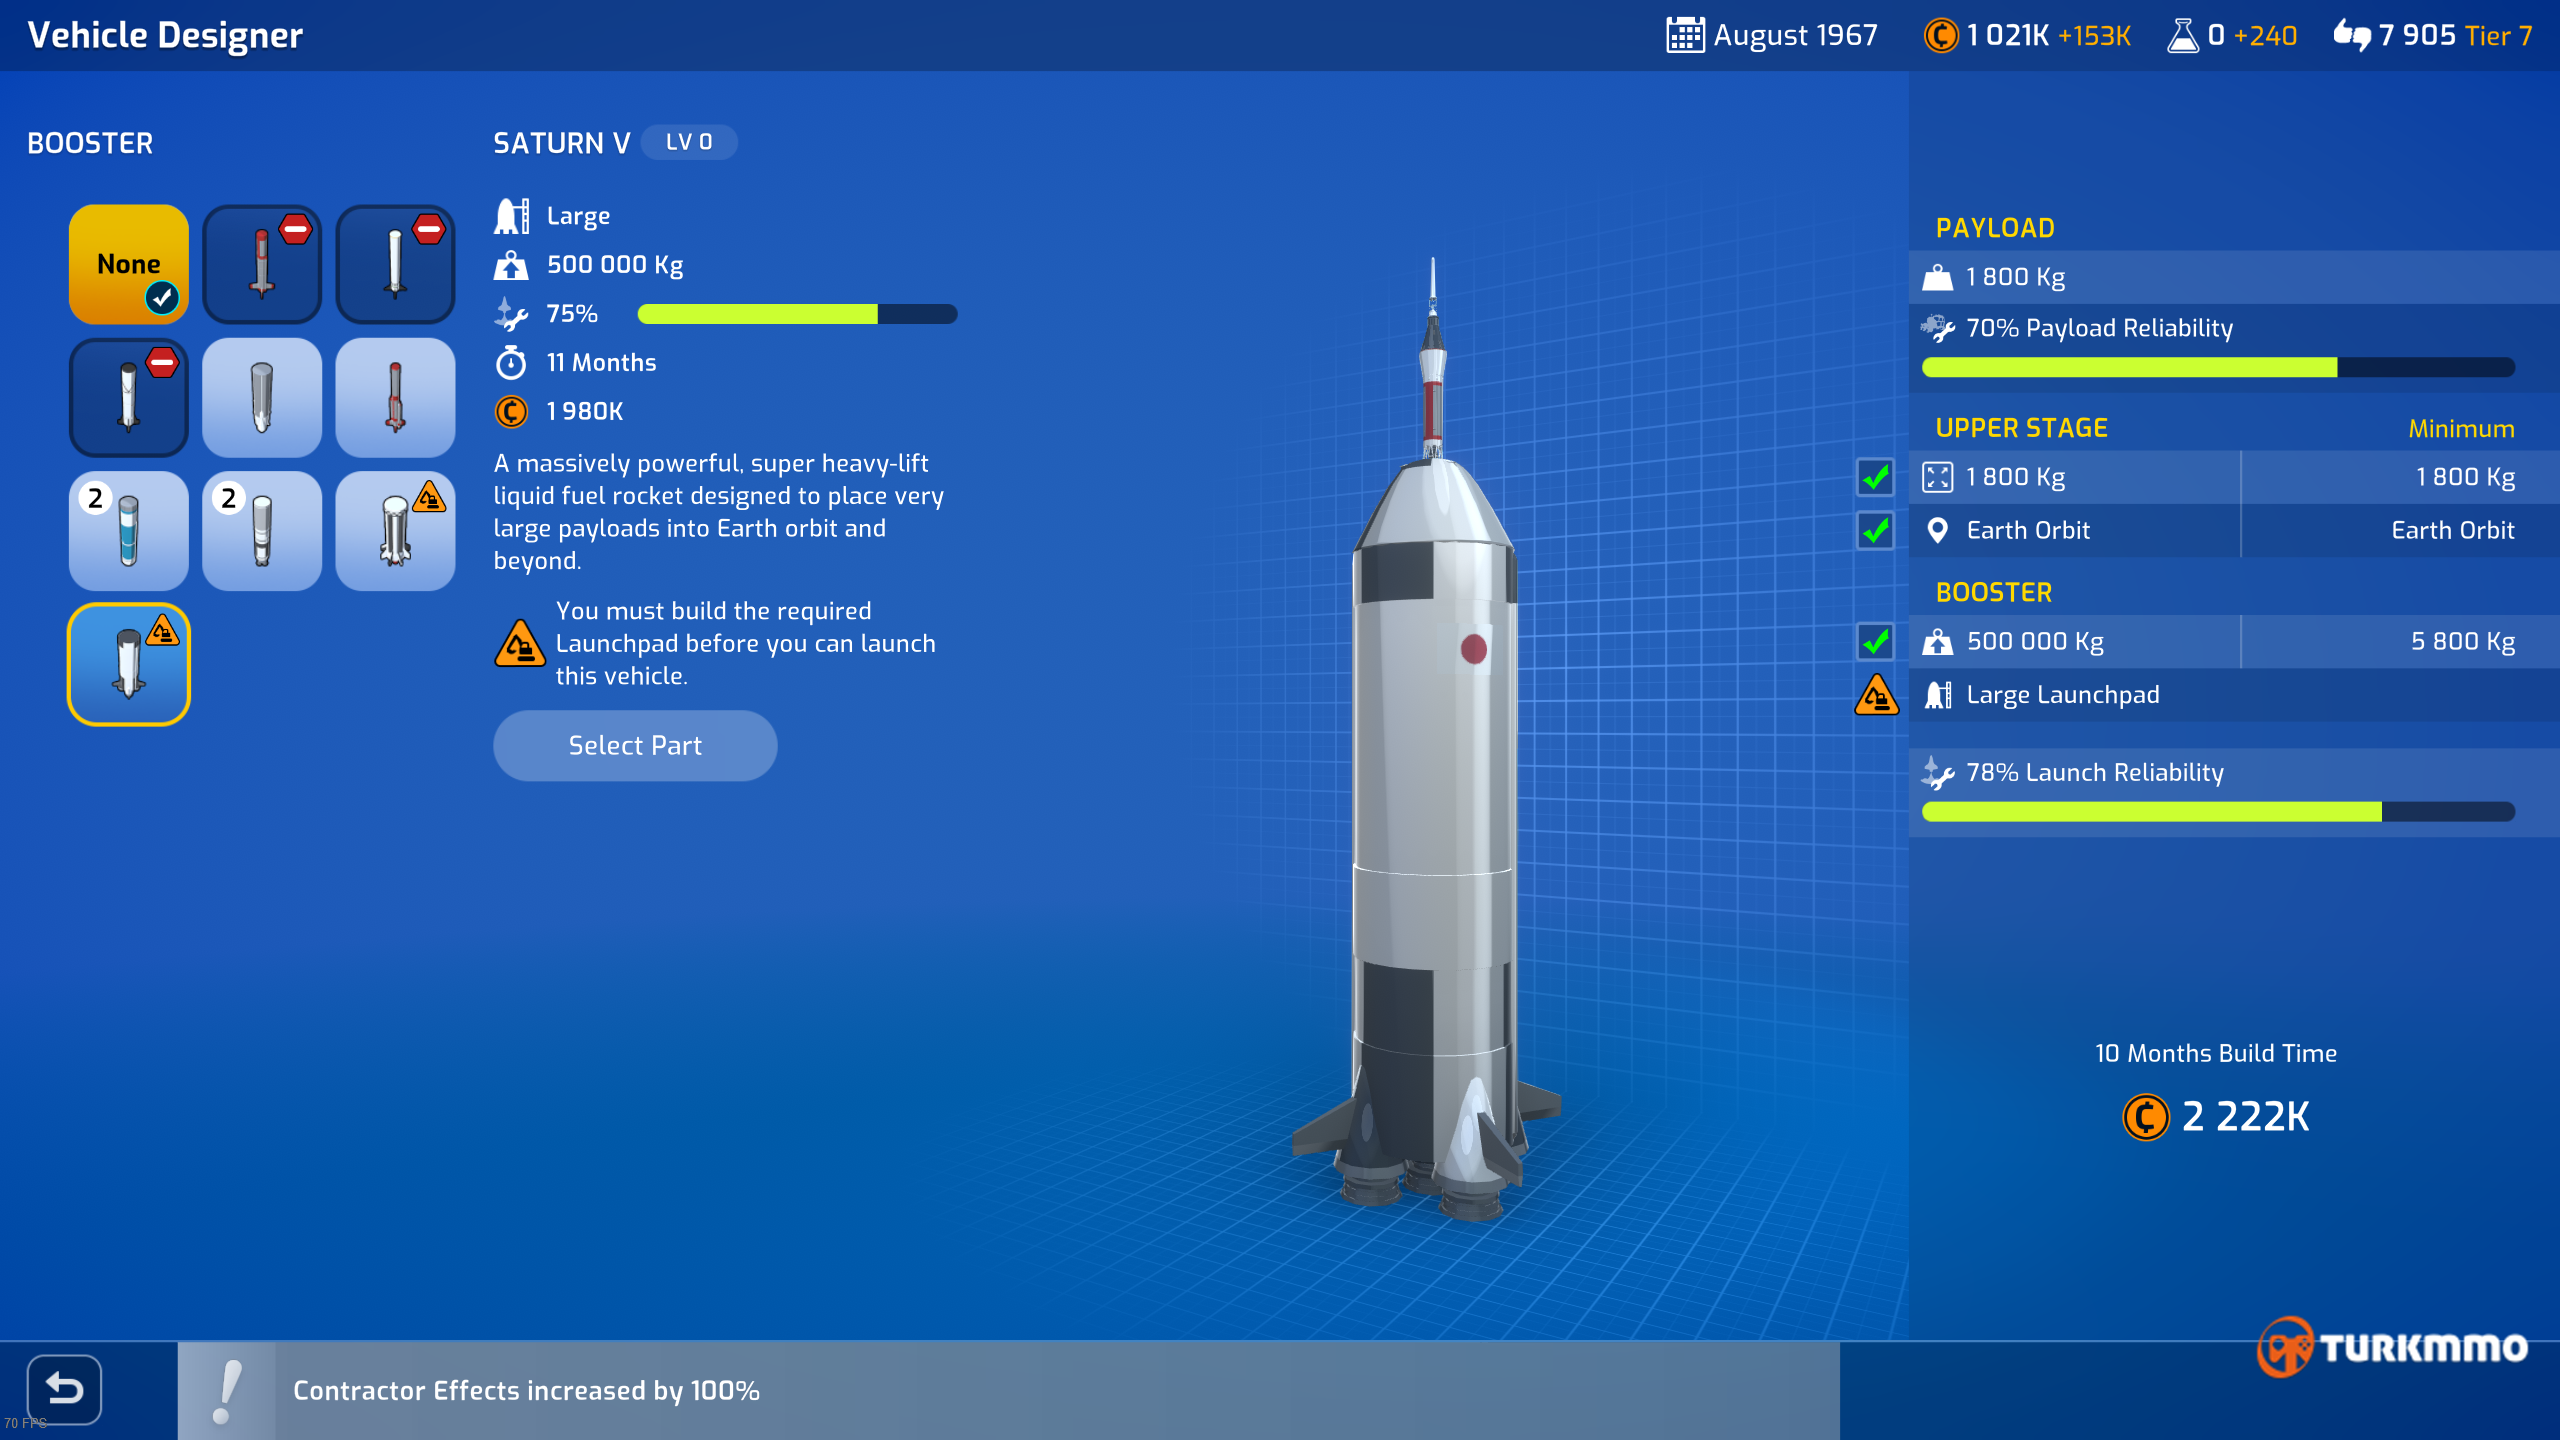Image resolution: width=2560 pixels, height=1440 pixels.
Task: Click the funds coin icon in top bar
Action: pos(1940,35)
